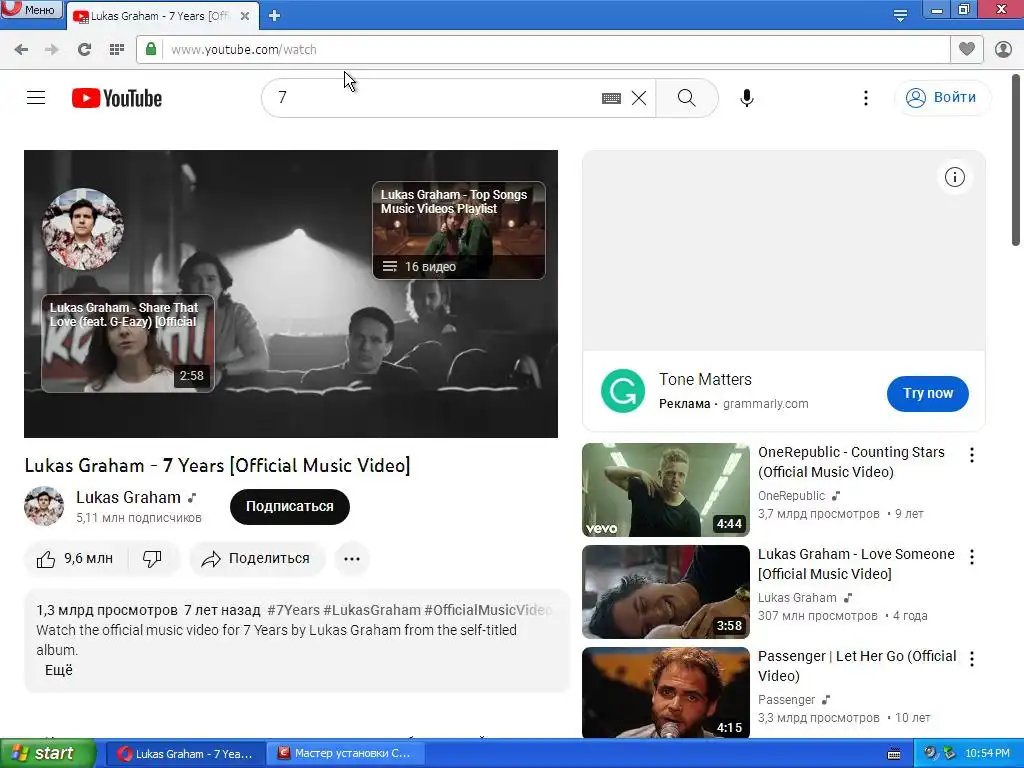
Task: Click the green security padlock icon
Action: (x=151, y=49)
